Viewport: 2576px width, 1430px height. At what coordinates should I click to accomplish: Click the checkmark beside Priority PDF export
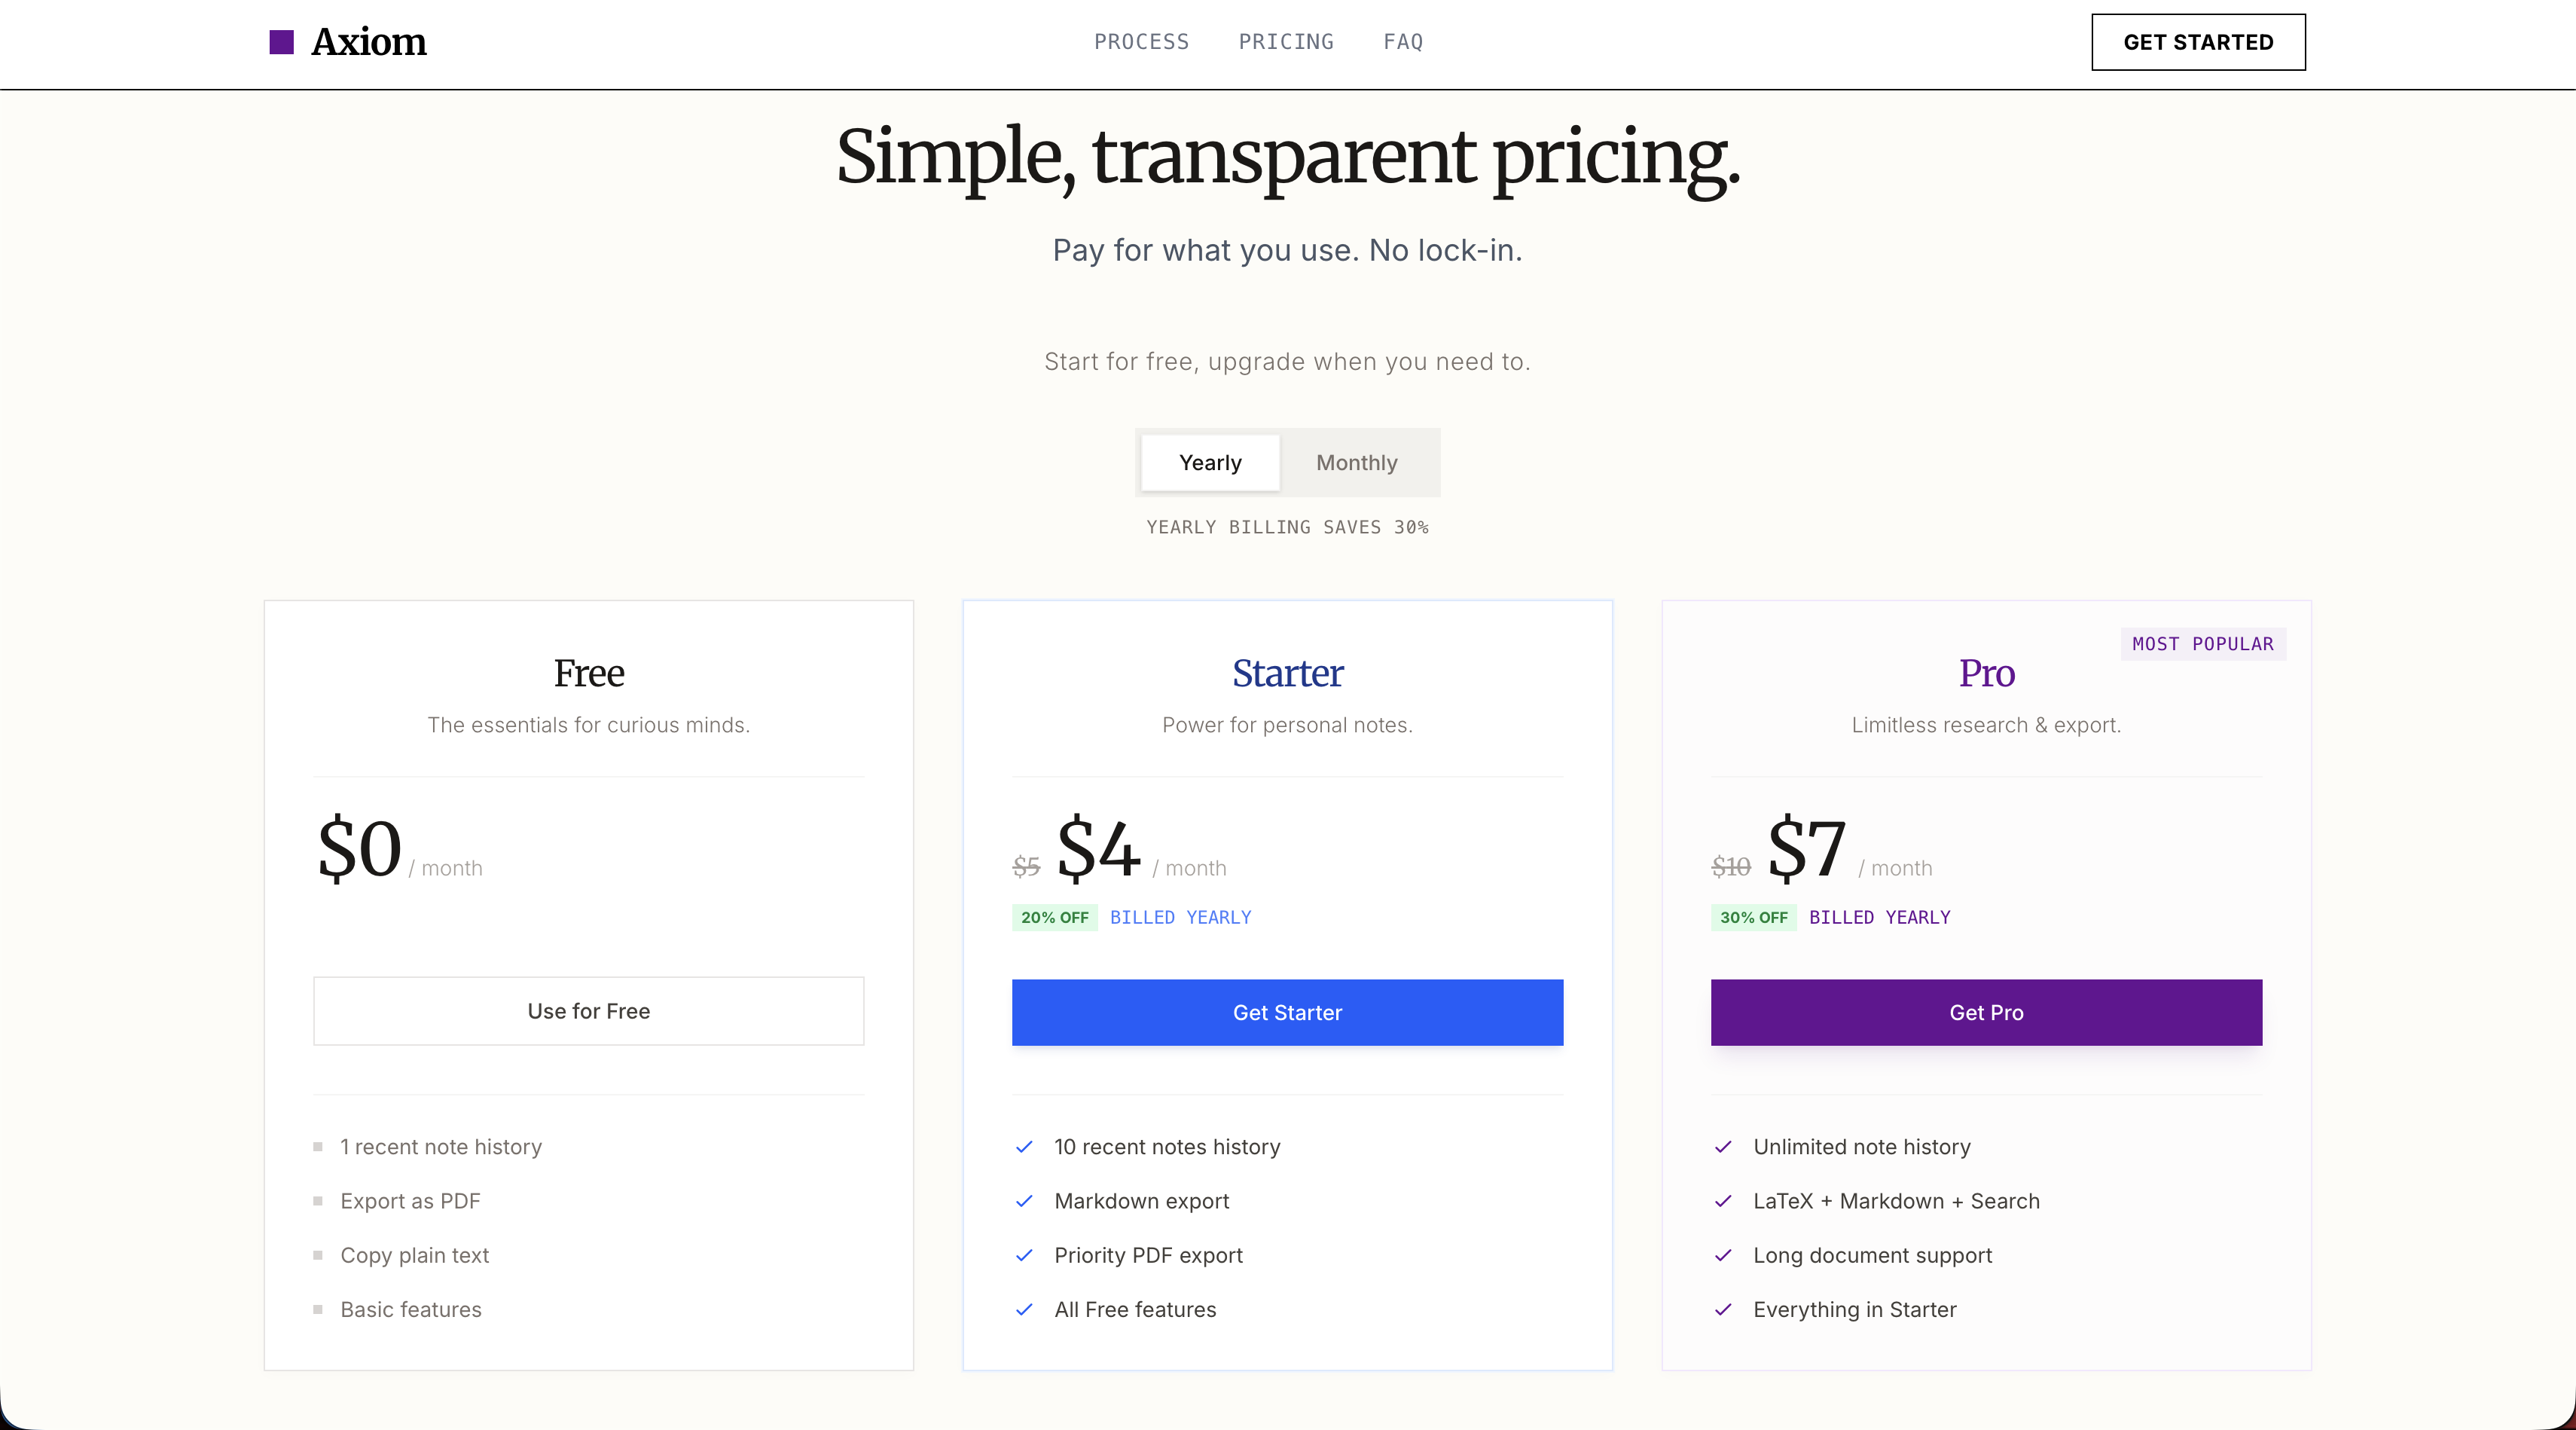pos(1024,1255)
